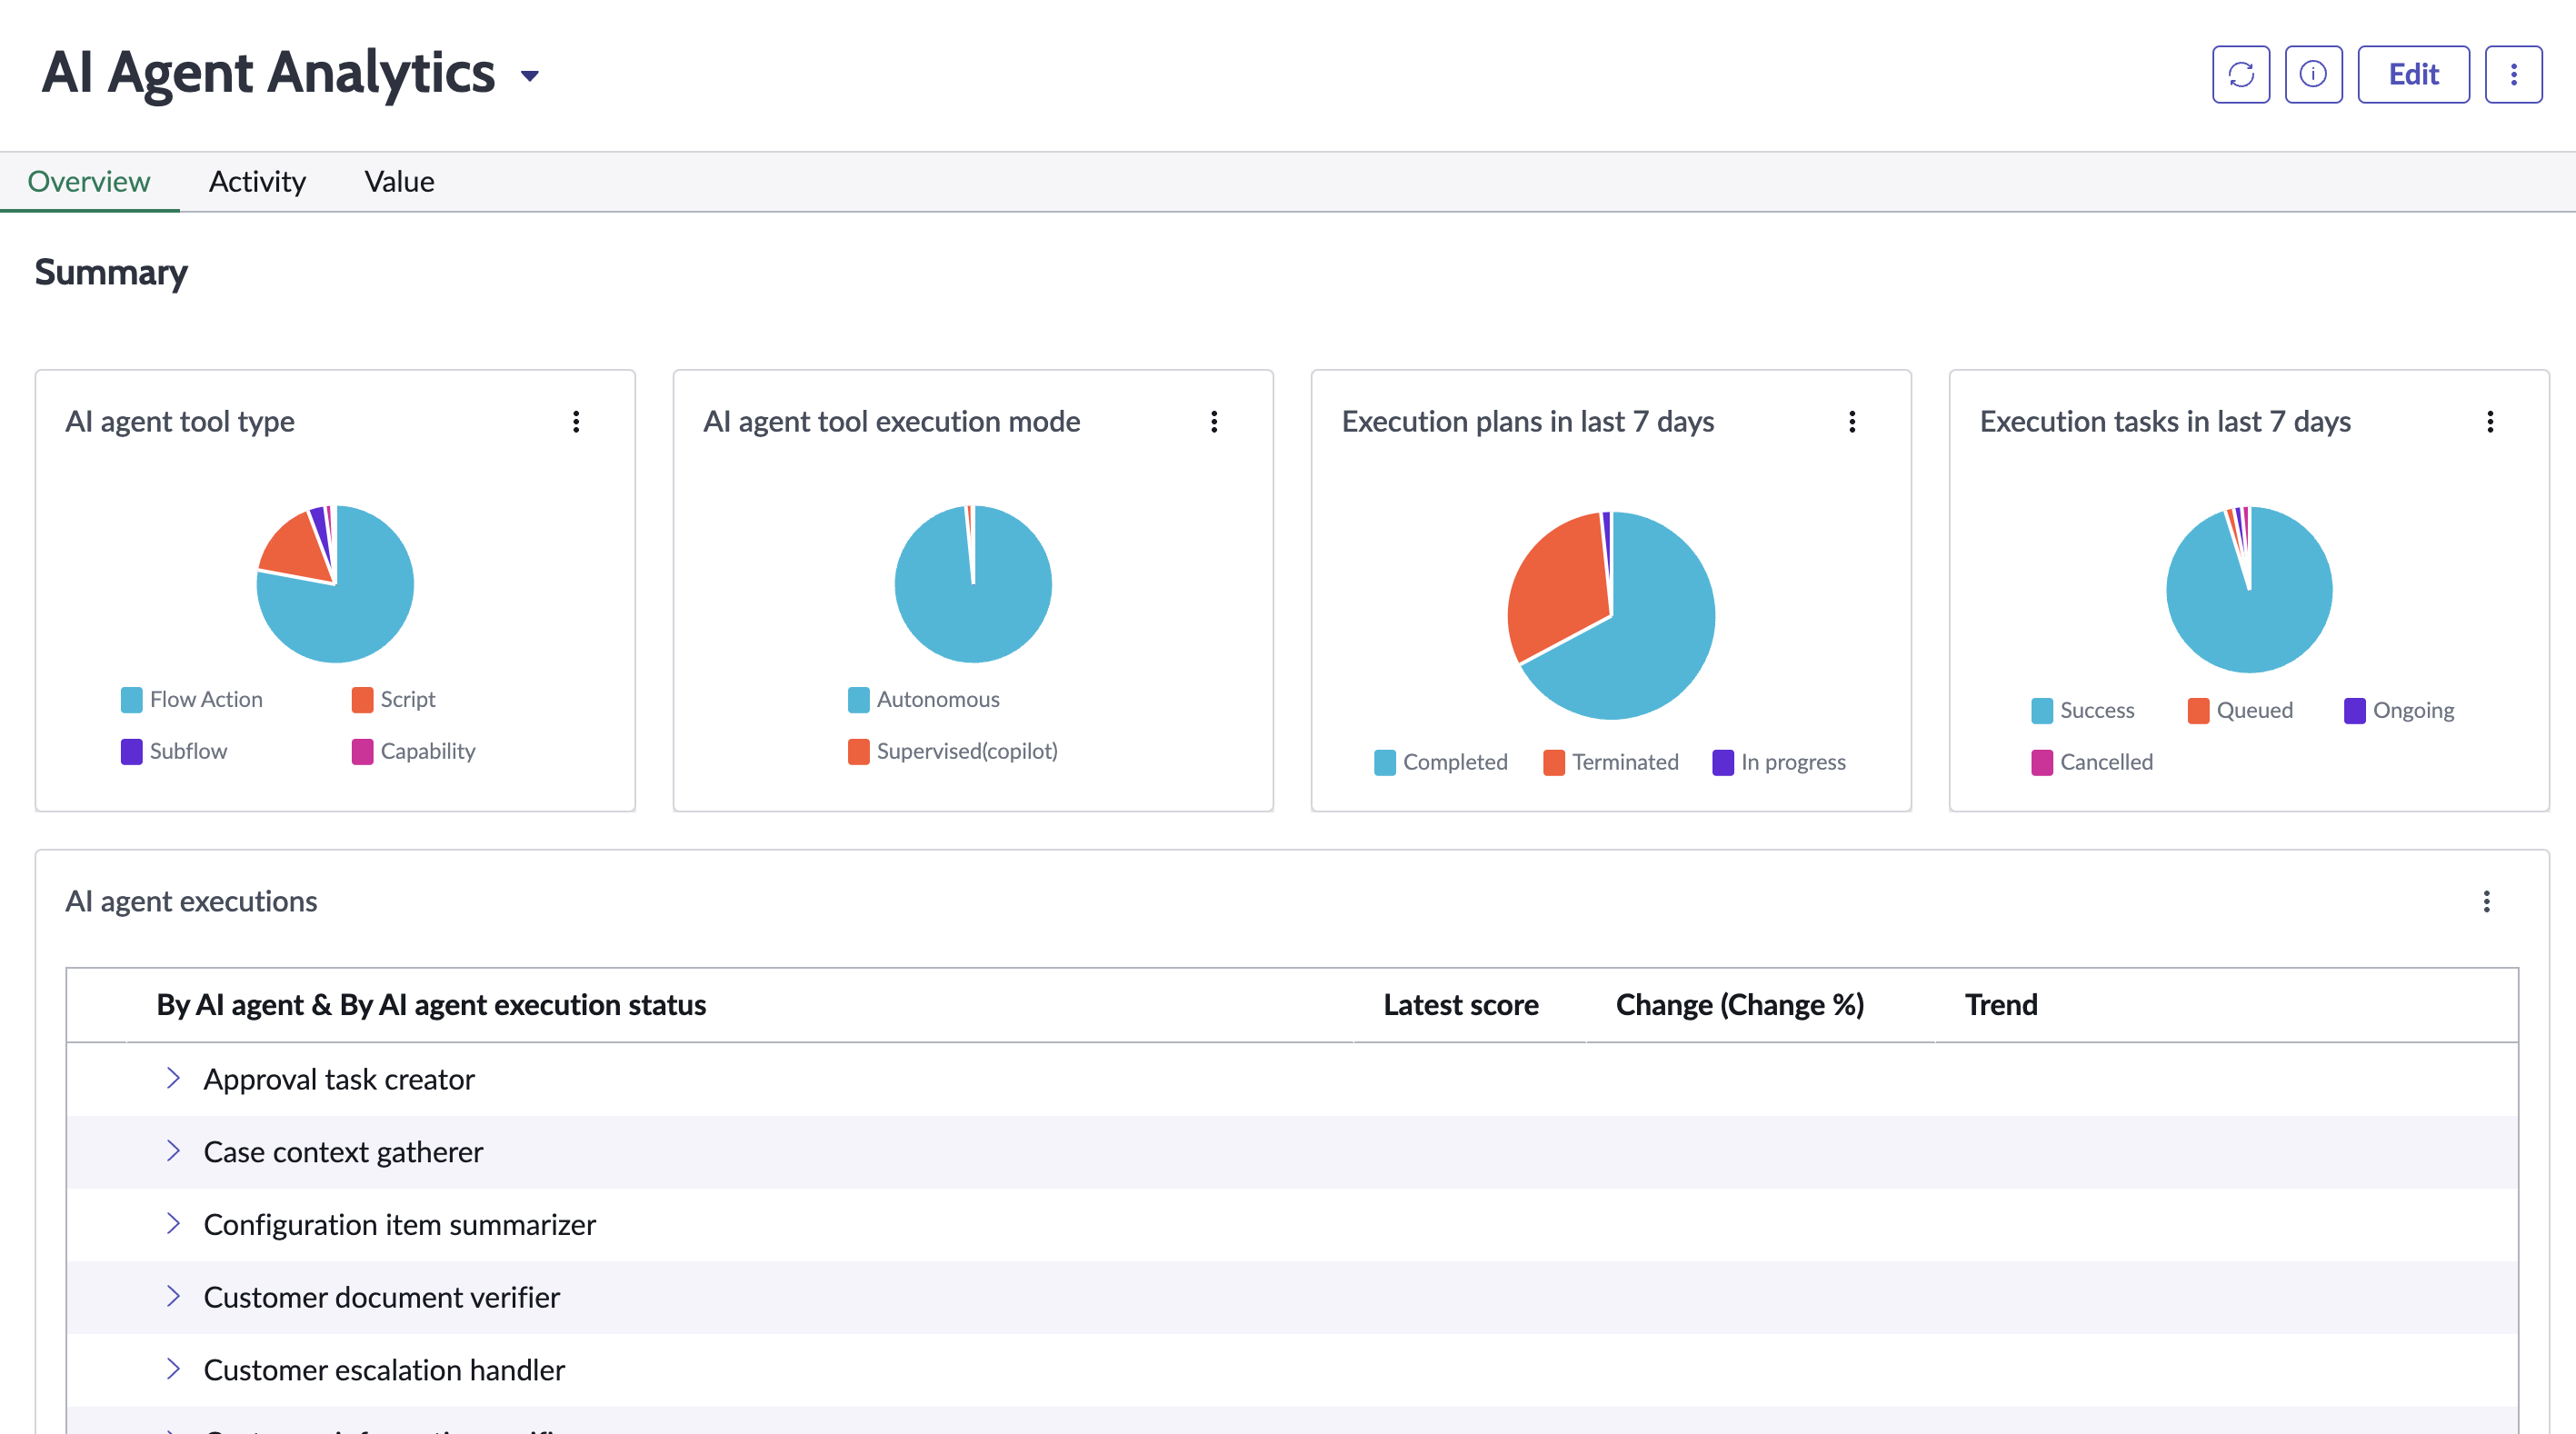The image size is (2576, 1434).
Task: Expand the Approval task creator row
Action: tap(173, 1078)
